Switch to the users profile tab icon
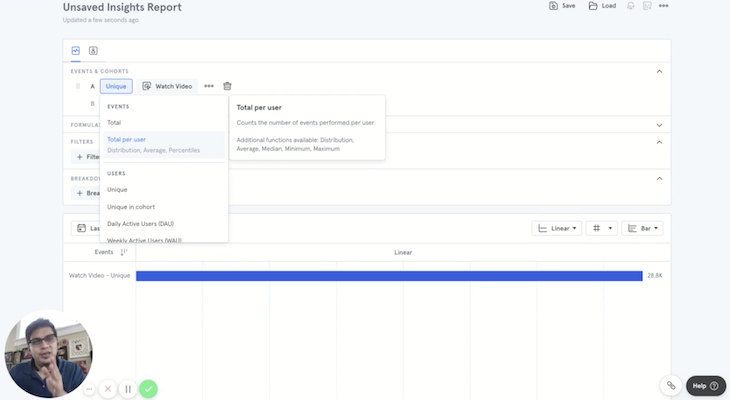The image size is (730, 400). [x=93, y=51]
